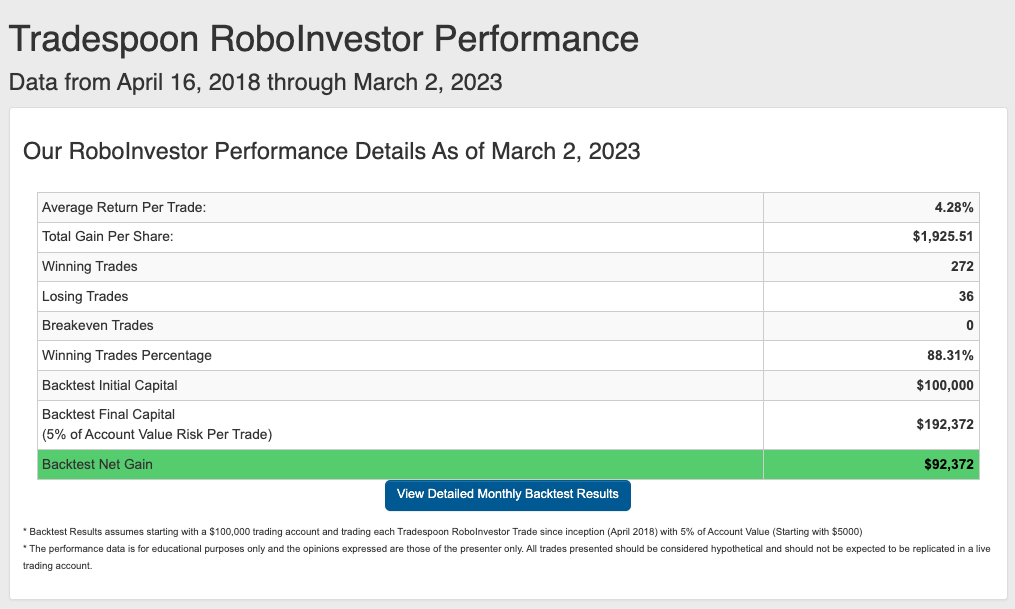Click the green Backtest Net Gain row
Viewport: 1015px width, 609px height.
pos(508,465)
